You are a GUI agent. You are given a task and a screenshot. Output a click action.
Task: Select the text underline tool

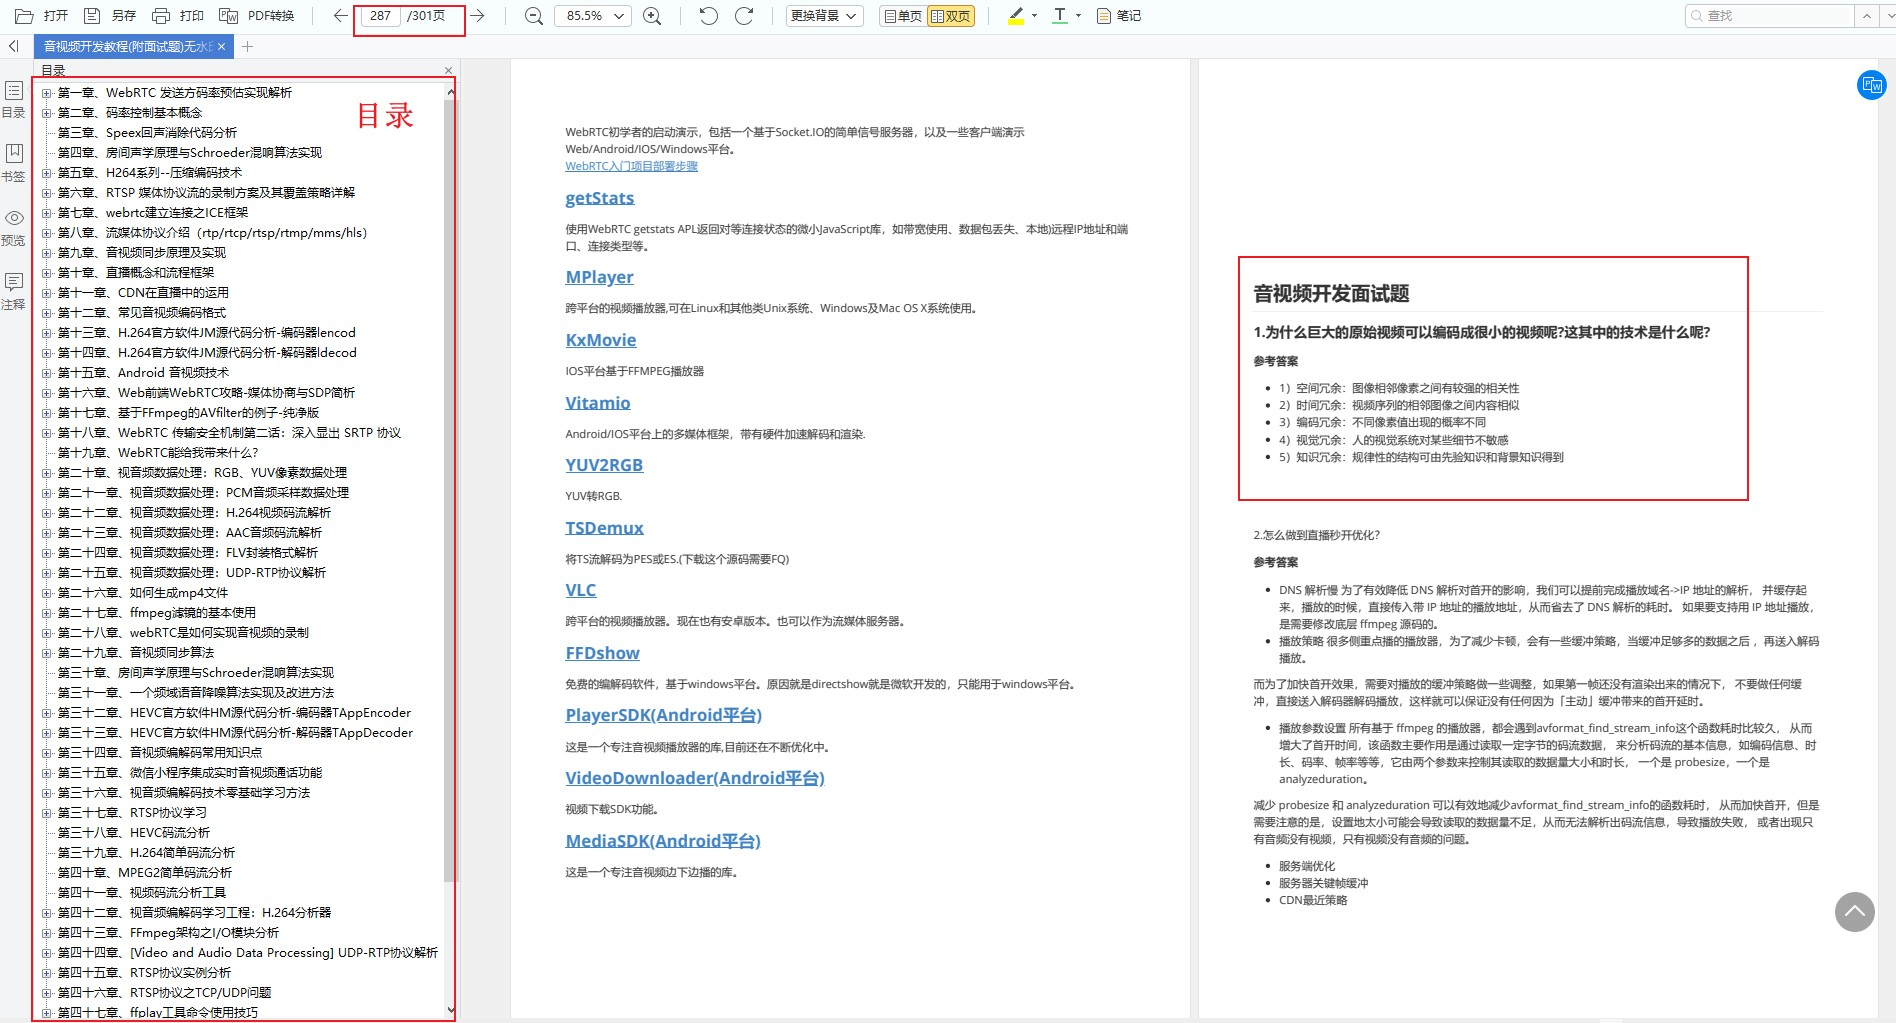[1060, 16]
